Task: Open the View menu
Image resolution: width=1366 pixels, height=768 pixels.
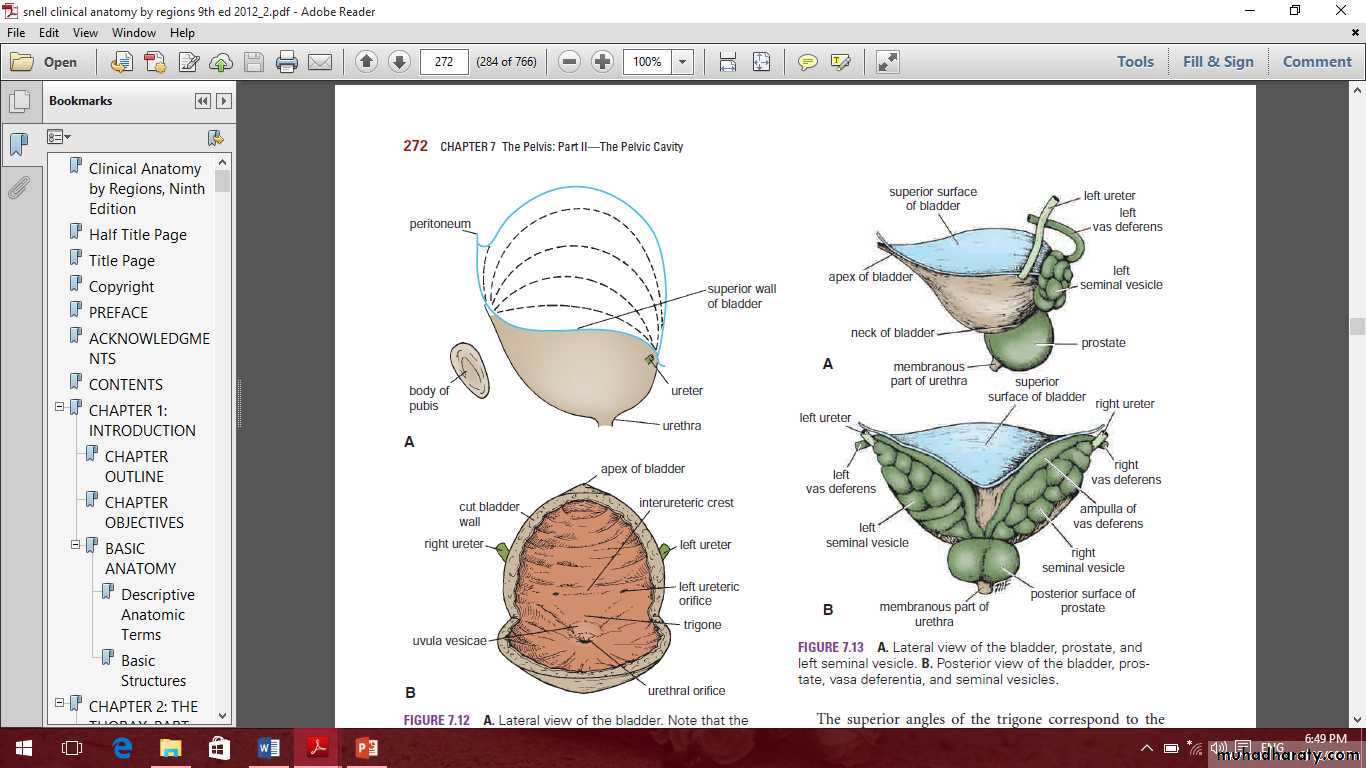Action: 85,33
